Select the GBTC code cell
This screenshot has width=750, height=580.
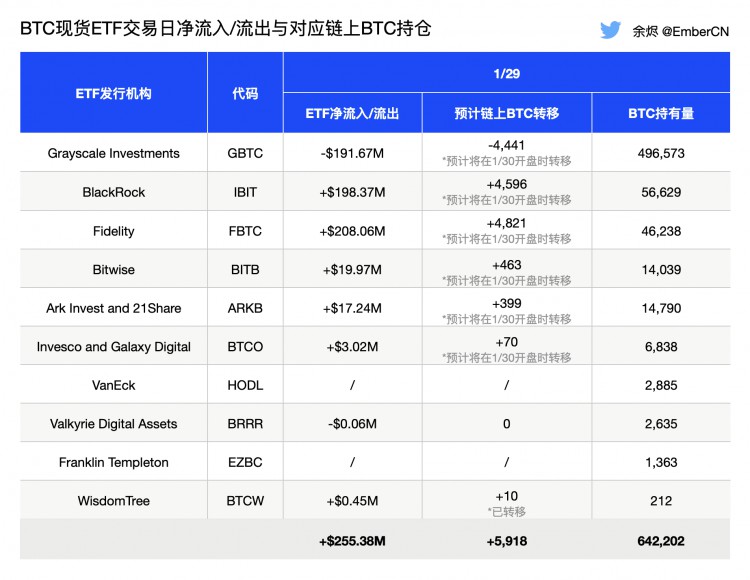pos(245,153)
